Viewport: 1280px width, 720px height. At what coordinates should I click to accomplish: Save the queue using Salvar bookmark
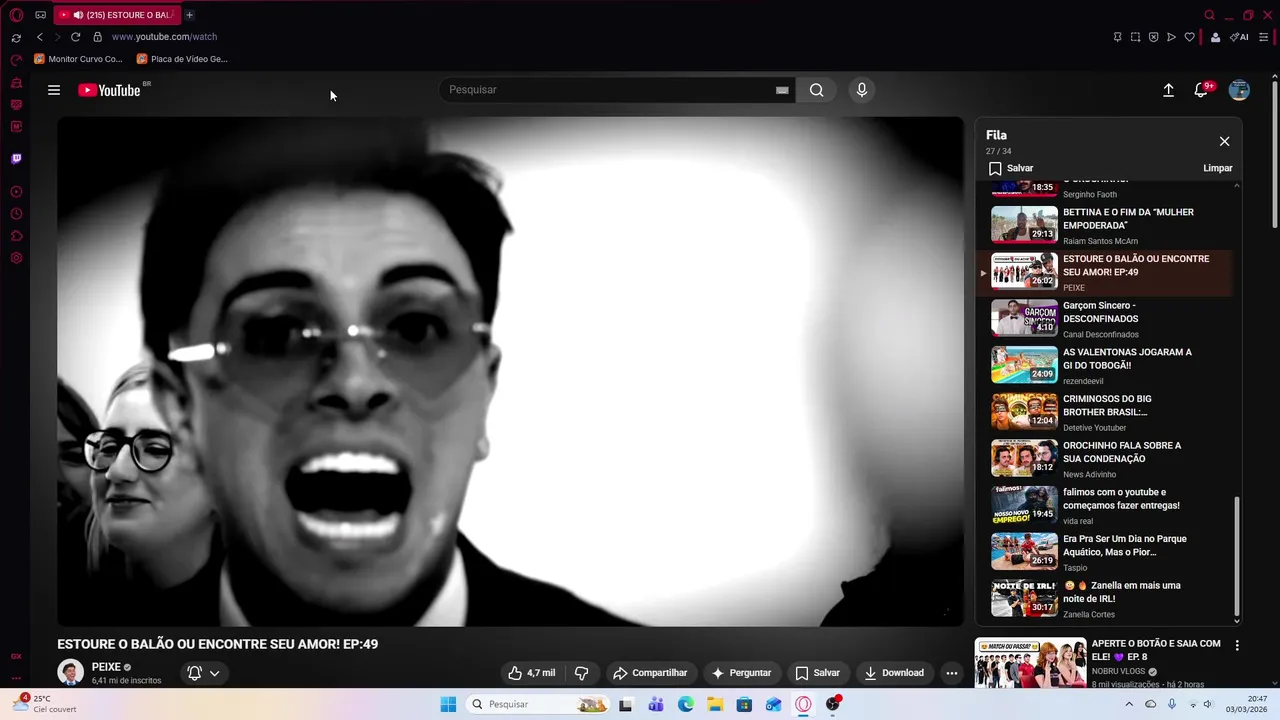point(1011,168)
